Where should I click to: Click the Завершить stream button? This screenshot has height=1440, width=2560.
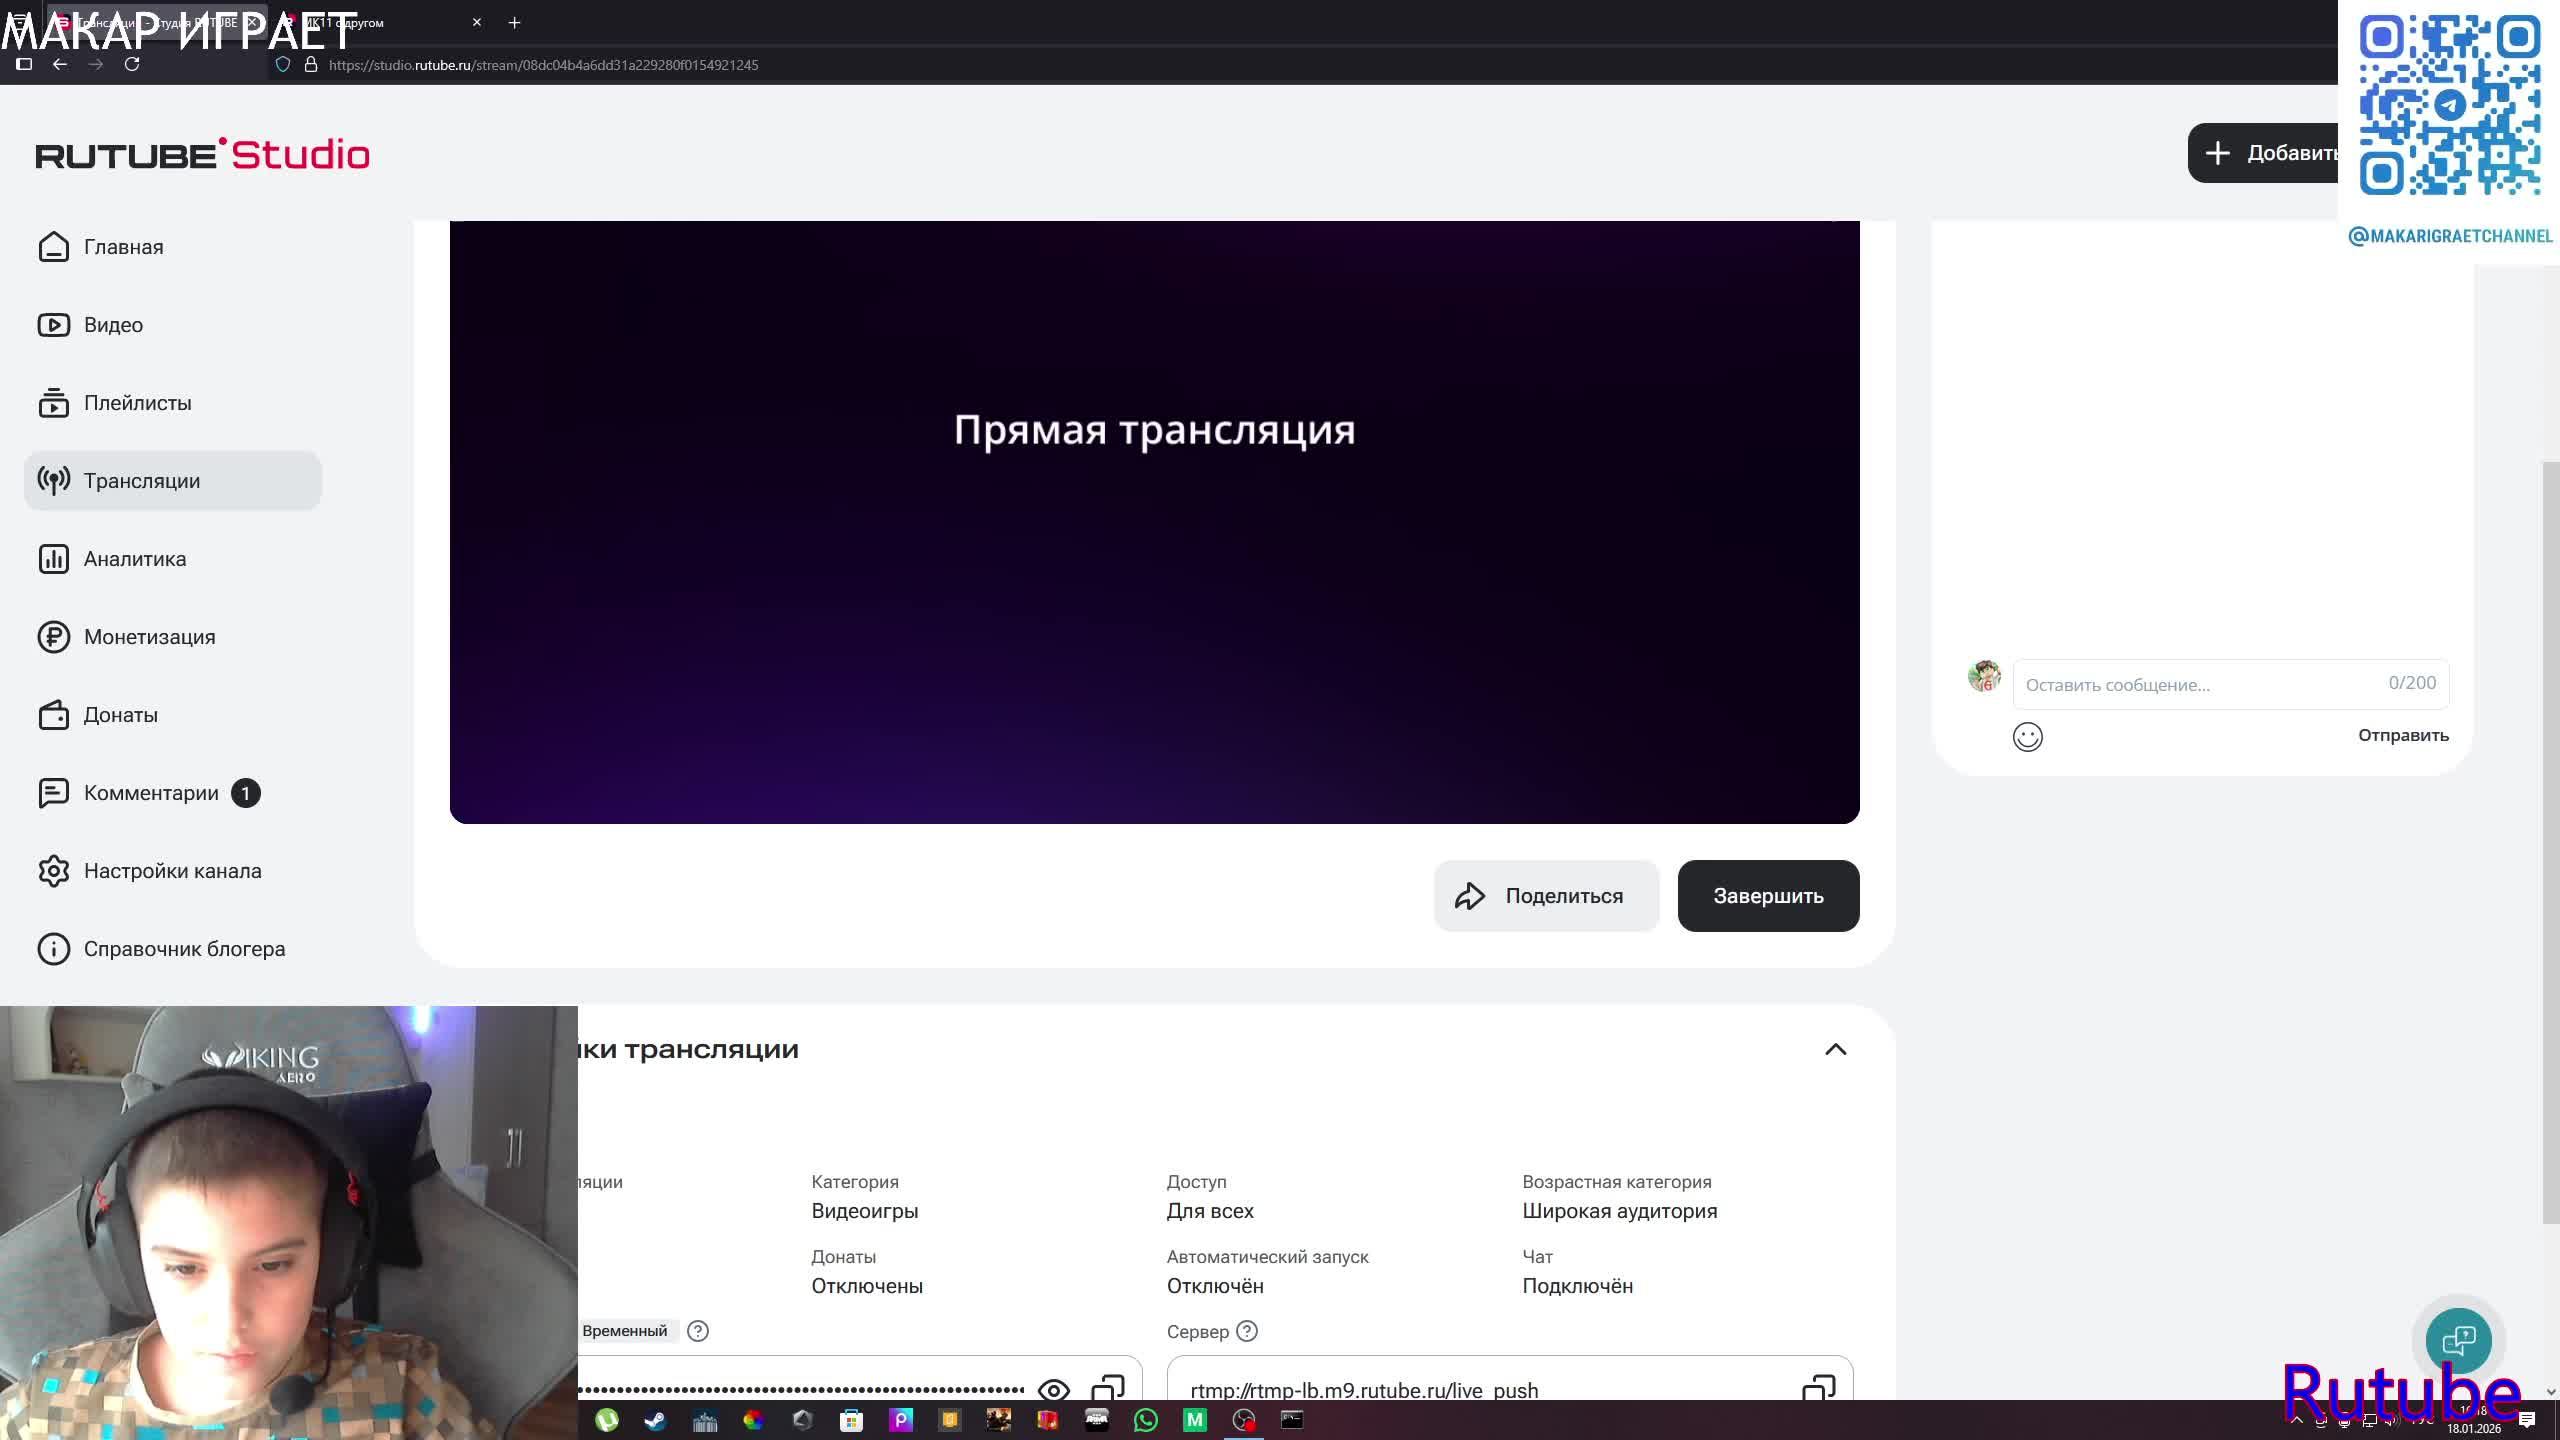coord(1768,896)
